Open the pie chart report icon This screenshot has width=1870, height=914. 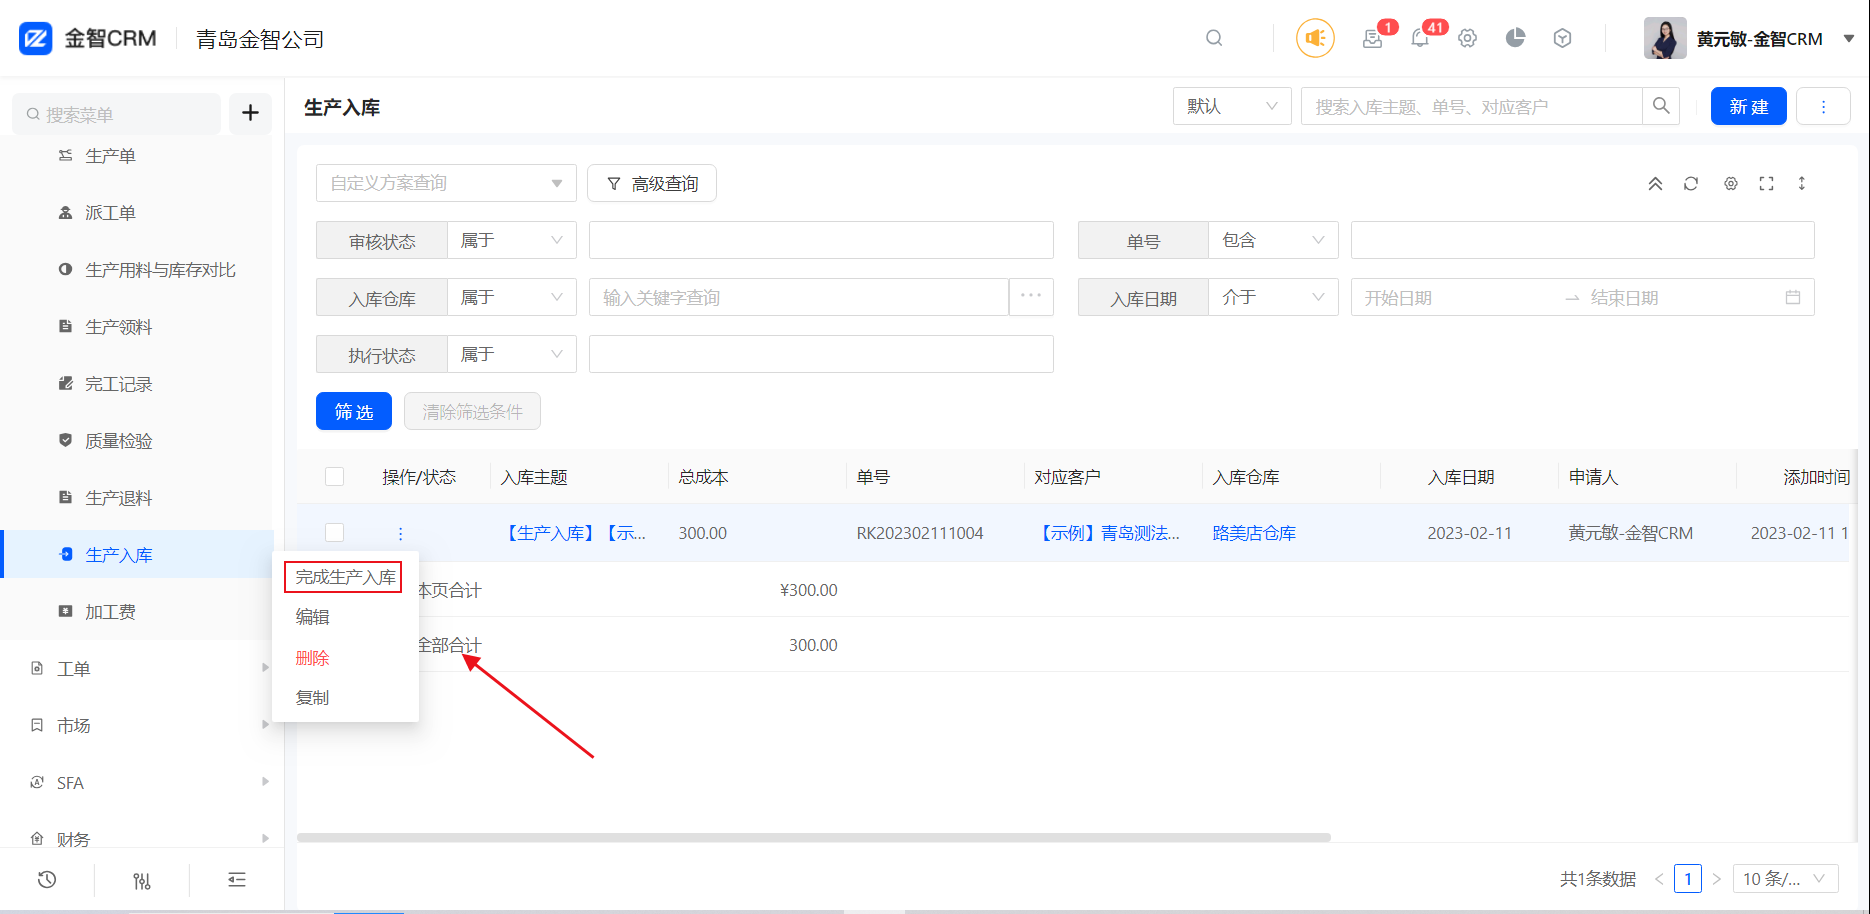coord(1515,38)
